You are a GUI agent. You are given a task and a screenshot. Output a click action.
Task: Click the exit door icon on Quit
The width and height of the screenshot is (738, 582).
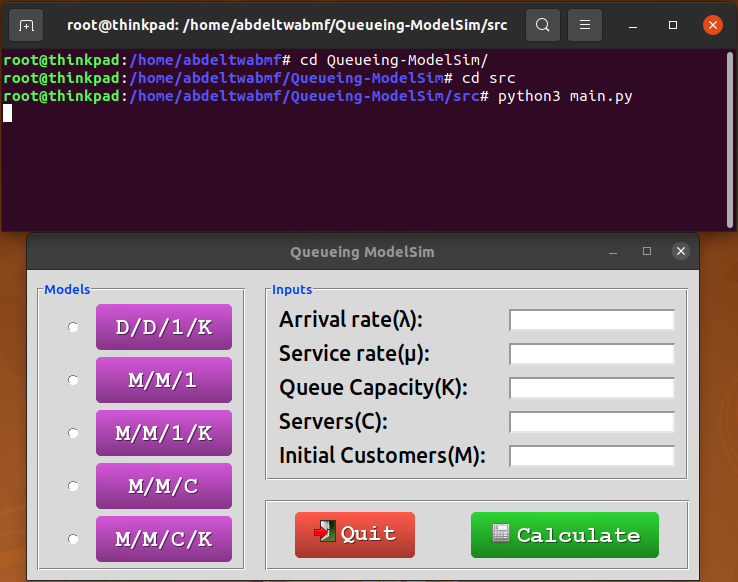pos(325,533)
